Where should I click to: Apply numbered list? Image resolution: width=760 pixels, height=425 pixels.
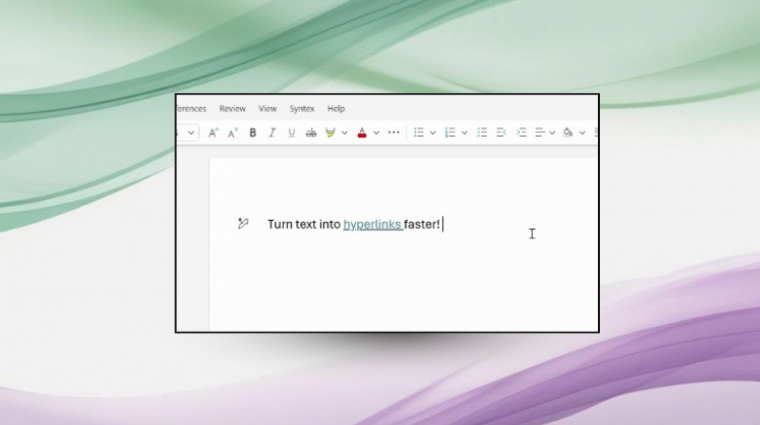(x=450, y=133)
